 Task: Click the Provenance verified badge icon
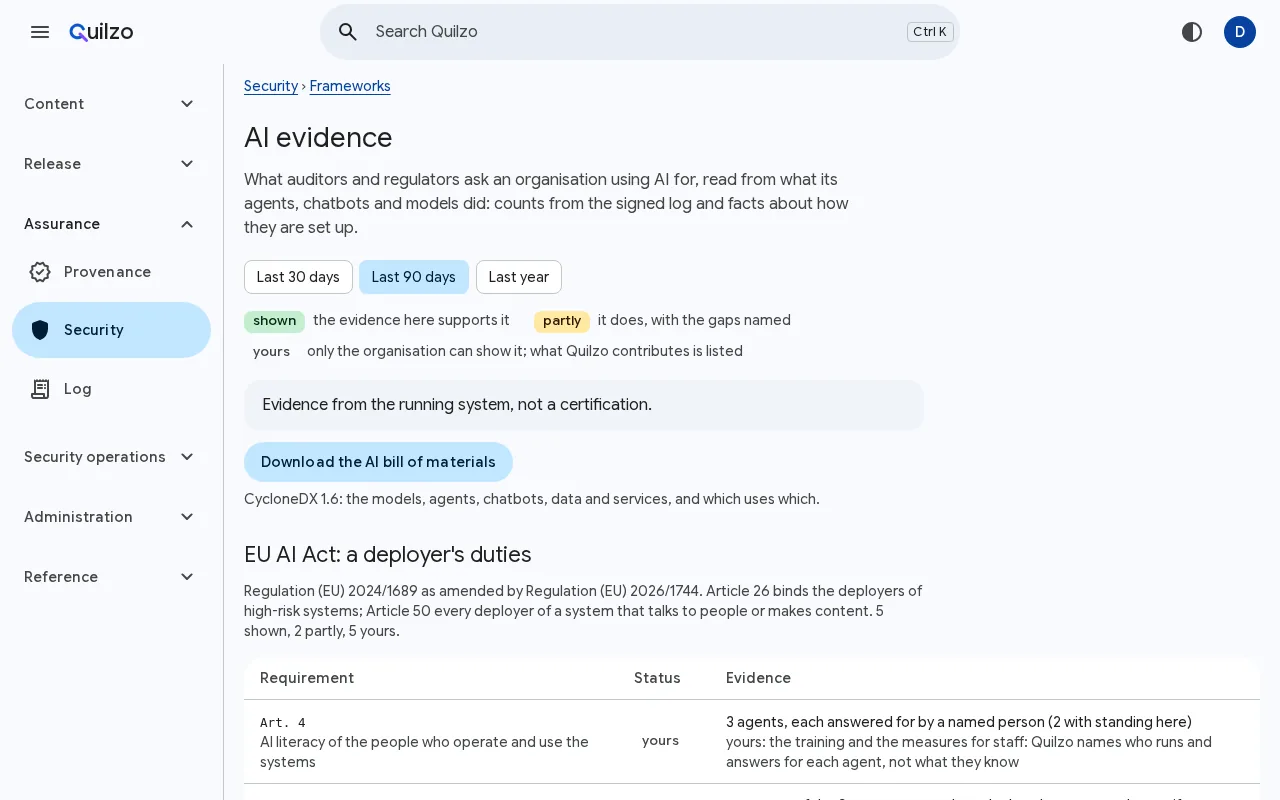40,272
